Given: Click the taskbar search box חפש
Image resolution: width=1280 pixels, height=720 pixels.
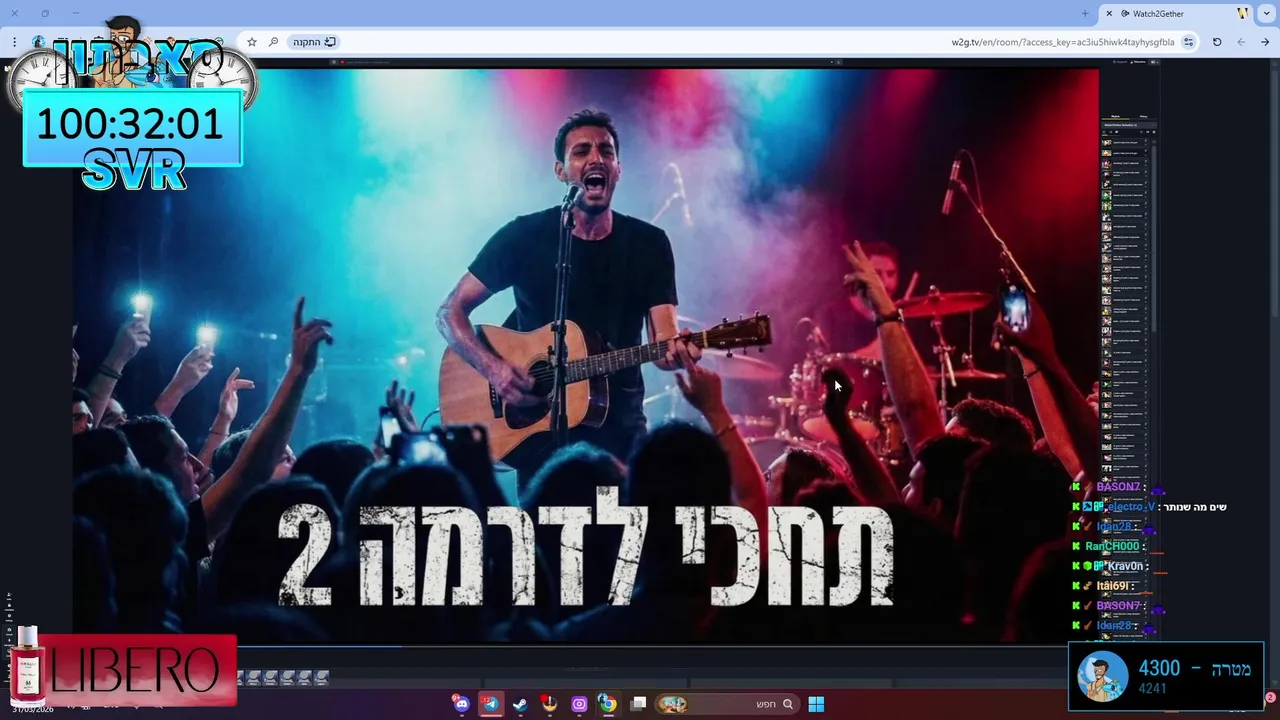Looking at the screenshot, I should click(727, 704).
